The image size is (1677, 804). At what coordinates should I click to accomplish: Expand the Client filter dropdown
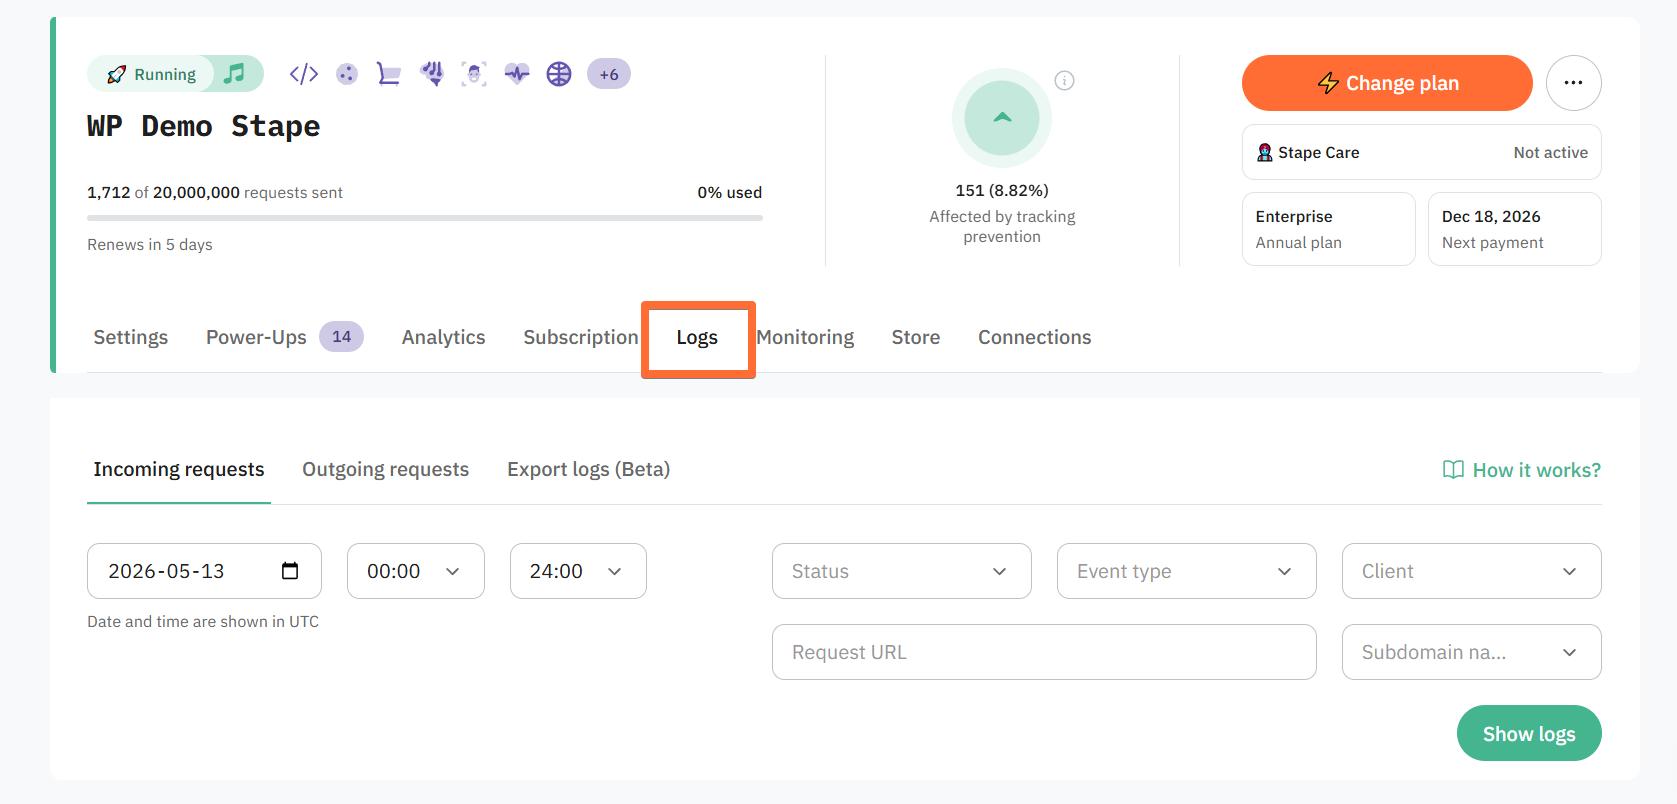click(1472, 571)
